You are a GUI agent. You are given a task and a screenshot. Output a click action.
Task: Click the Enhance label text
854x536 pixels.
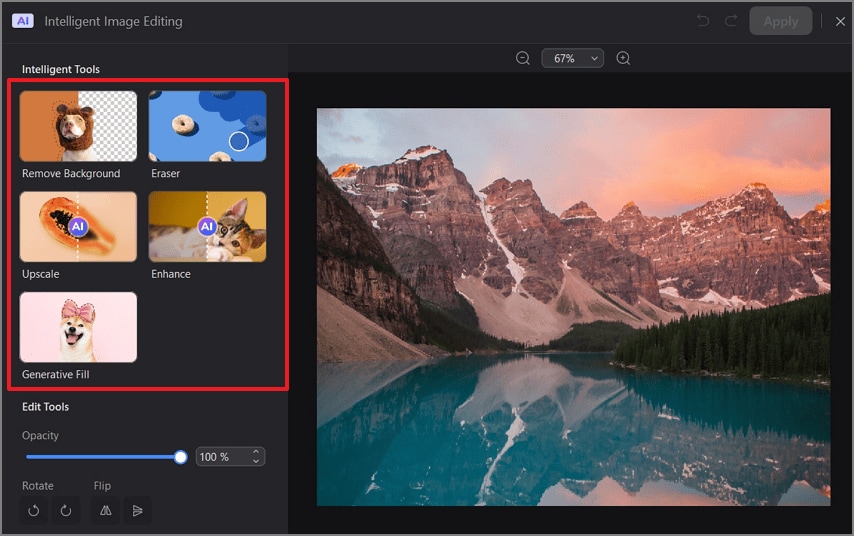pyautogui.click(x=171, y=274)
